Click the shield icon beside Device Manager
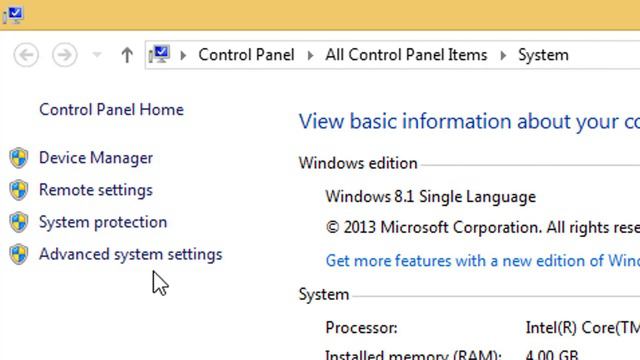This screenshot has width=640, height=360. (19, 158)
